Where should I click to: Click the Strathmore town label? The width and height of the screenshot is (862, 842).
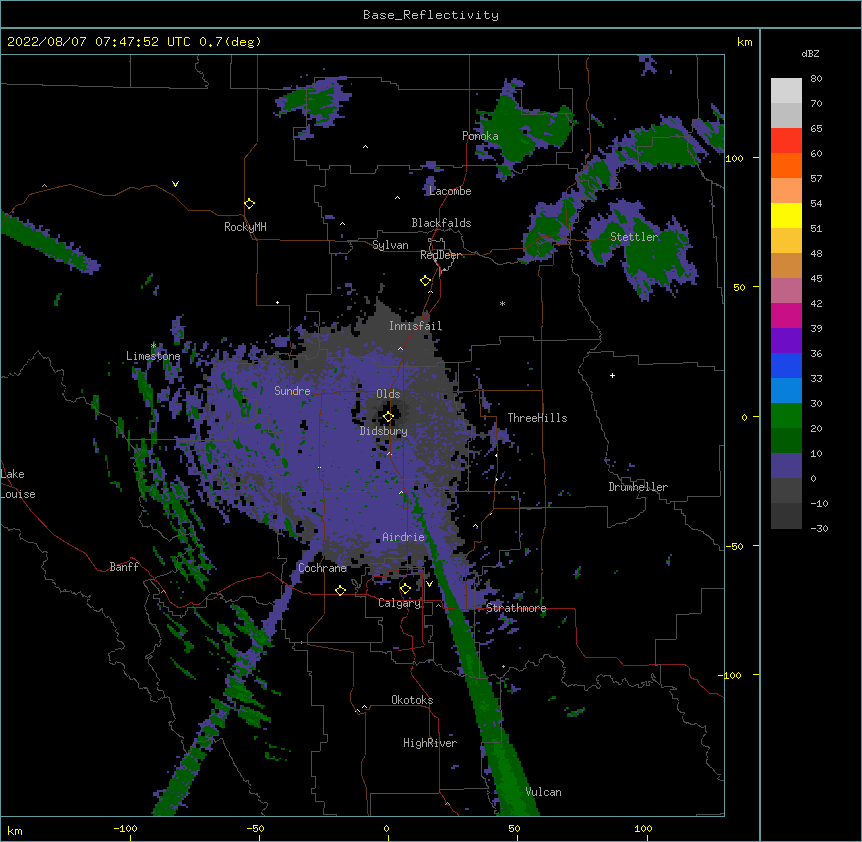(x=516, y=608)
